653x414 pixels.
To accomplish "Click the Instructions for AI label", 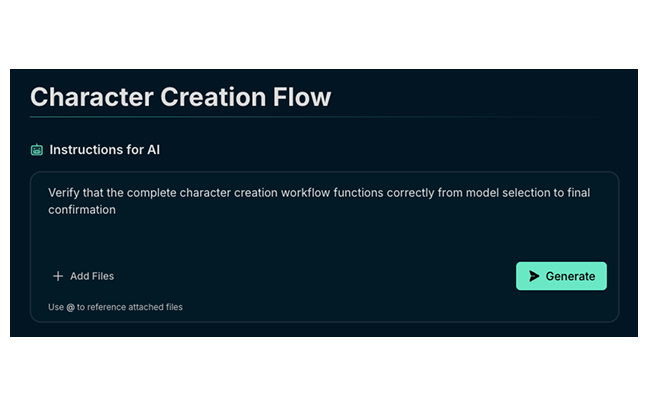I will pyautogui.click(x=104, y=150).
